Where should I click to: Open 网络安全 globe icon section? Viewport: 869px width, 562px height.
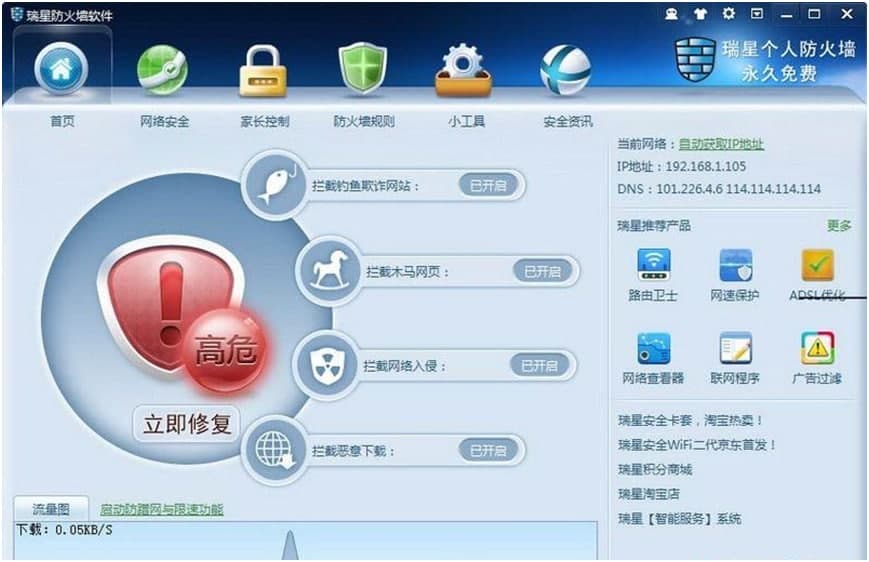162,70
